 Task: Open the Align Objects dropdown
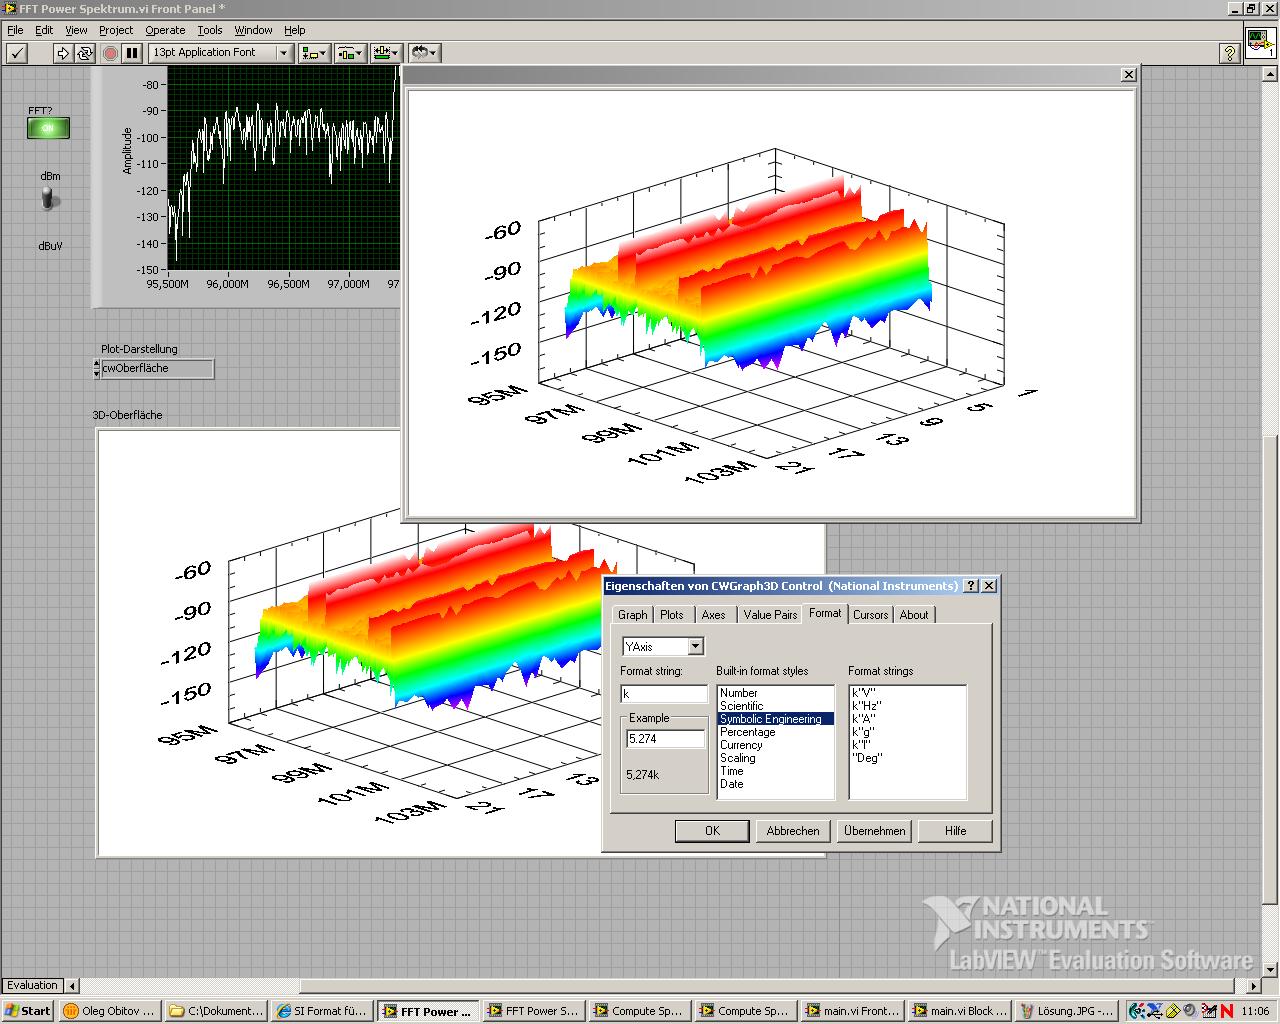pos(314,53)
